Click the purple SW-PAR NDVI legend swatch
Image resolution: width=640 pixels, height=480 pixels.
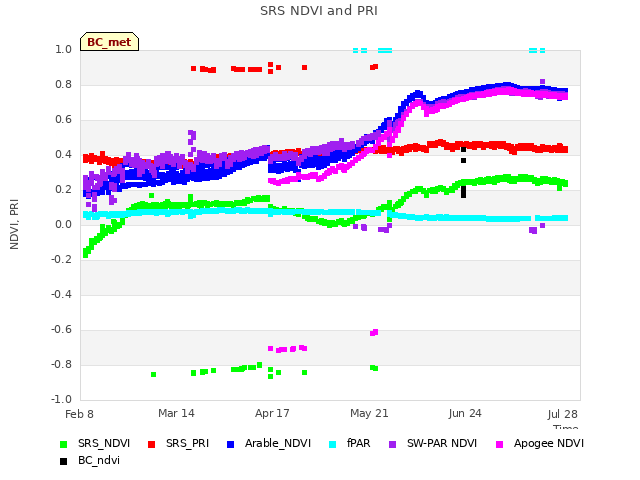393,444
